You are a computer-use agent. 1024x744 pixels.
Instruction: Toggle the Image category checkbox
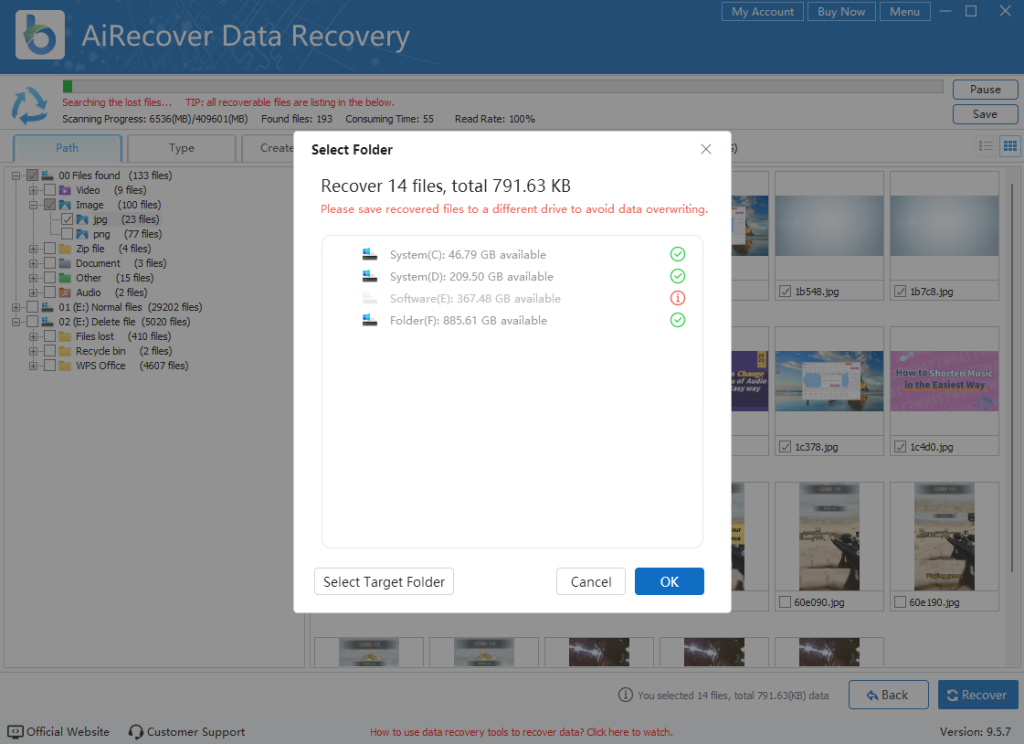point(50,204)
